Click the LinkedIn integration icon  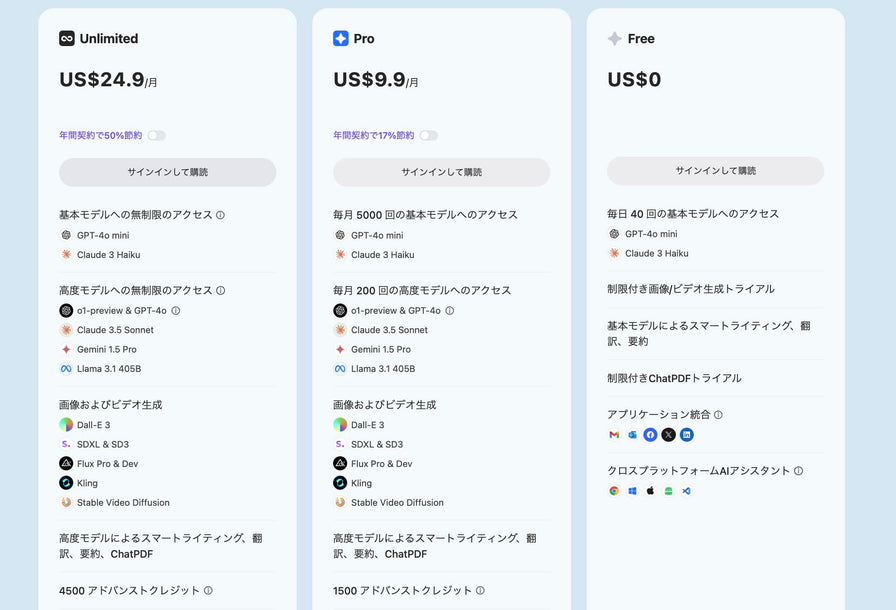click(x=686, y=435)
